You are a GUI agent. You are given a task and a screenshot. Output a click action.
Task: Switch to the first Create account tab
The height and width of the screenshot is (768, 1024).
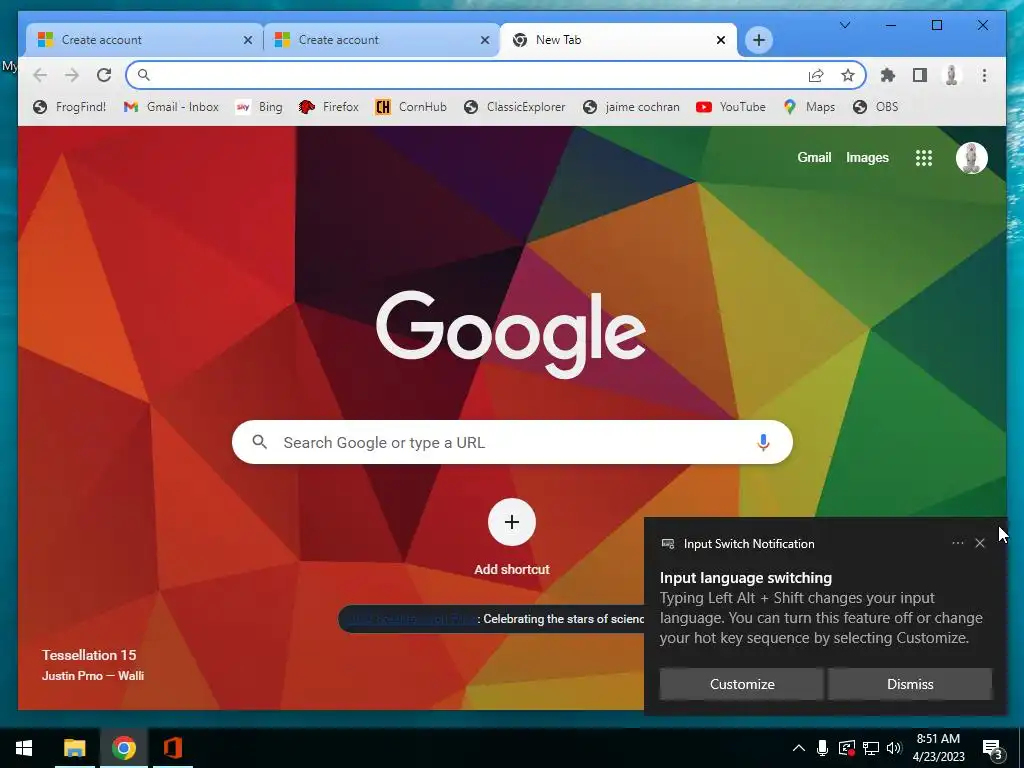(x=144, y=40)
